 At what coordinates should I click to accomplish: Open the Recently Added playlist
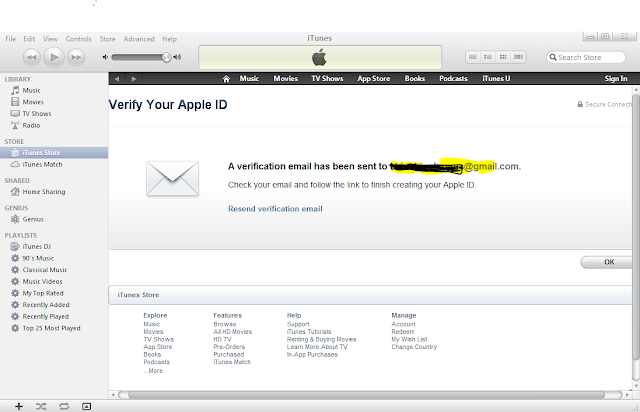point(46,305)
